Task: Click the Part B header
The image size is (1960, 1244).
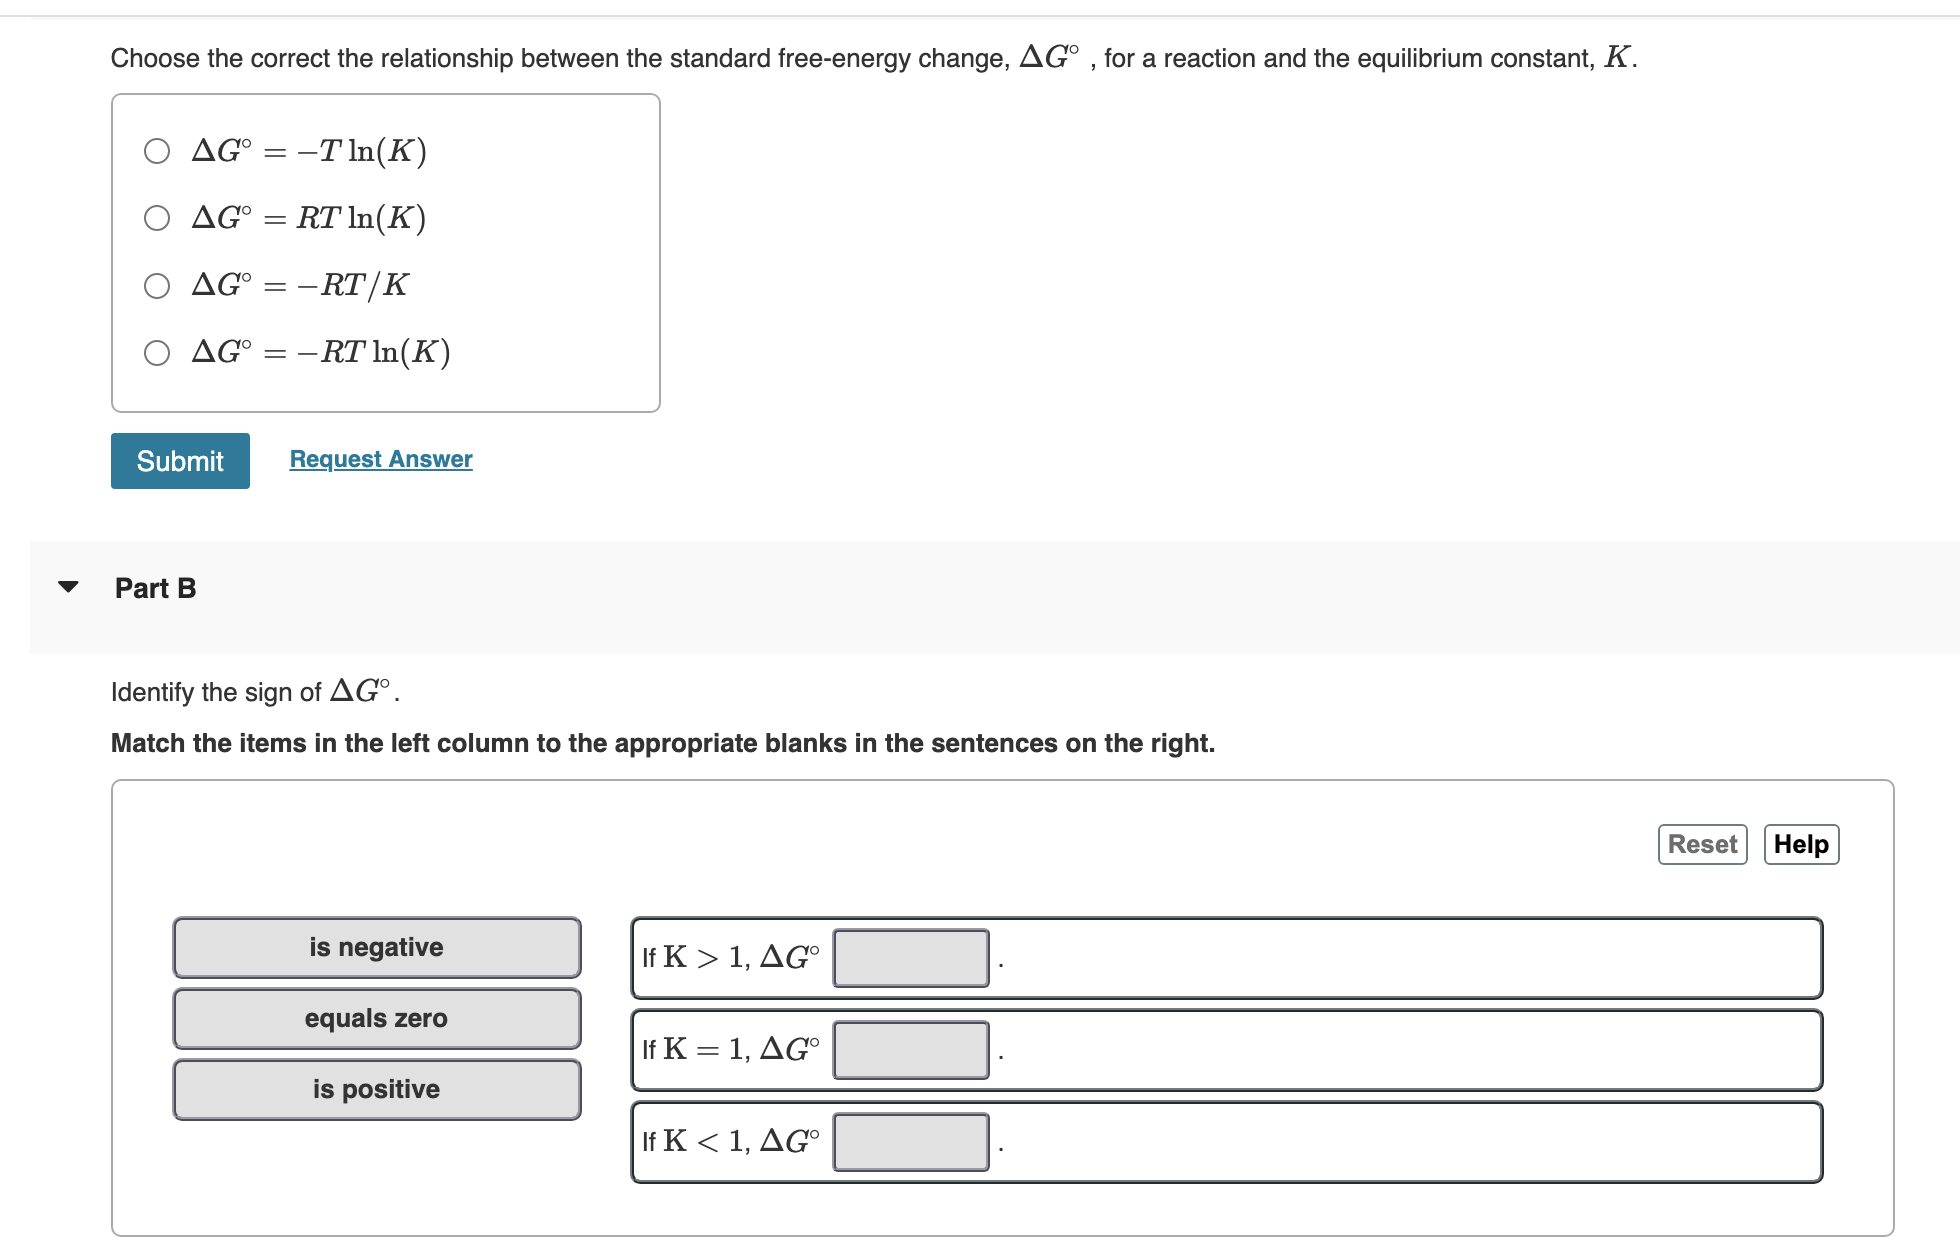Action: [x=155, y=588]
